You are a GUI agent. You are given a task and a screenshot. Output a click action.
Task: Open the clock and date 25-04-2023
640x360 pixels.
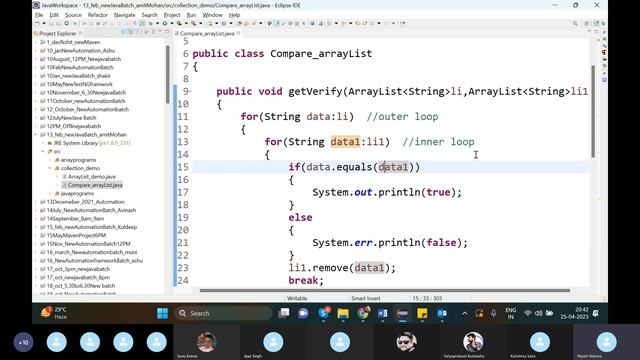(x=574, y=313)
